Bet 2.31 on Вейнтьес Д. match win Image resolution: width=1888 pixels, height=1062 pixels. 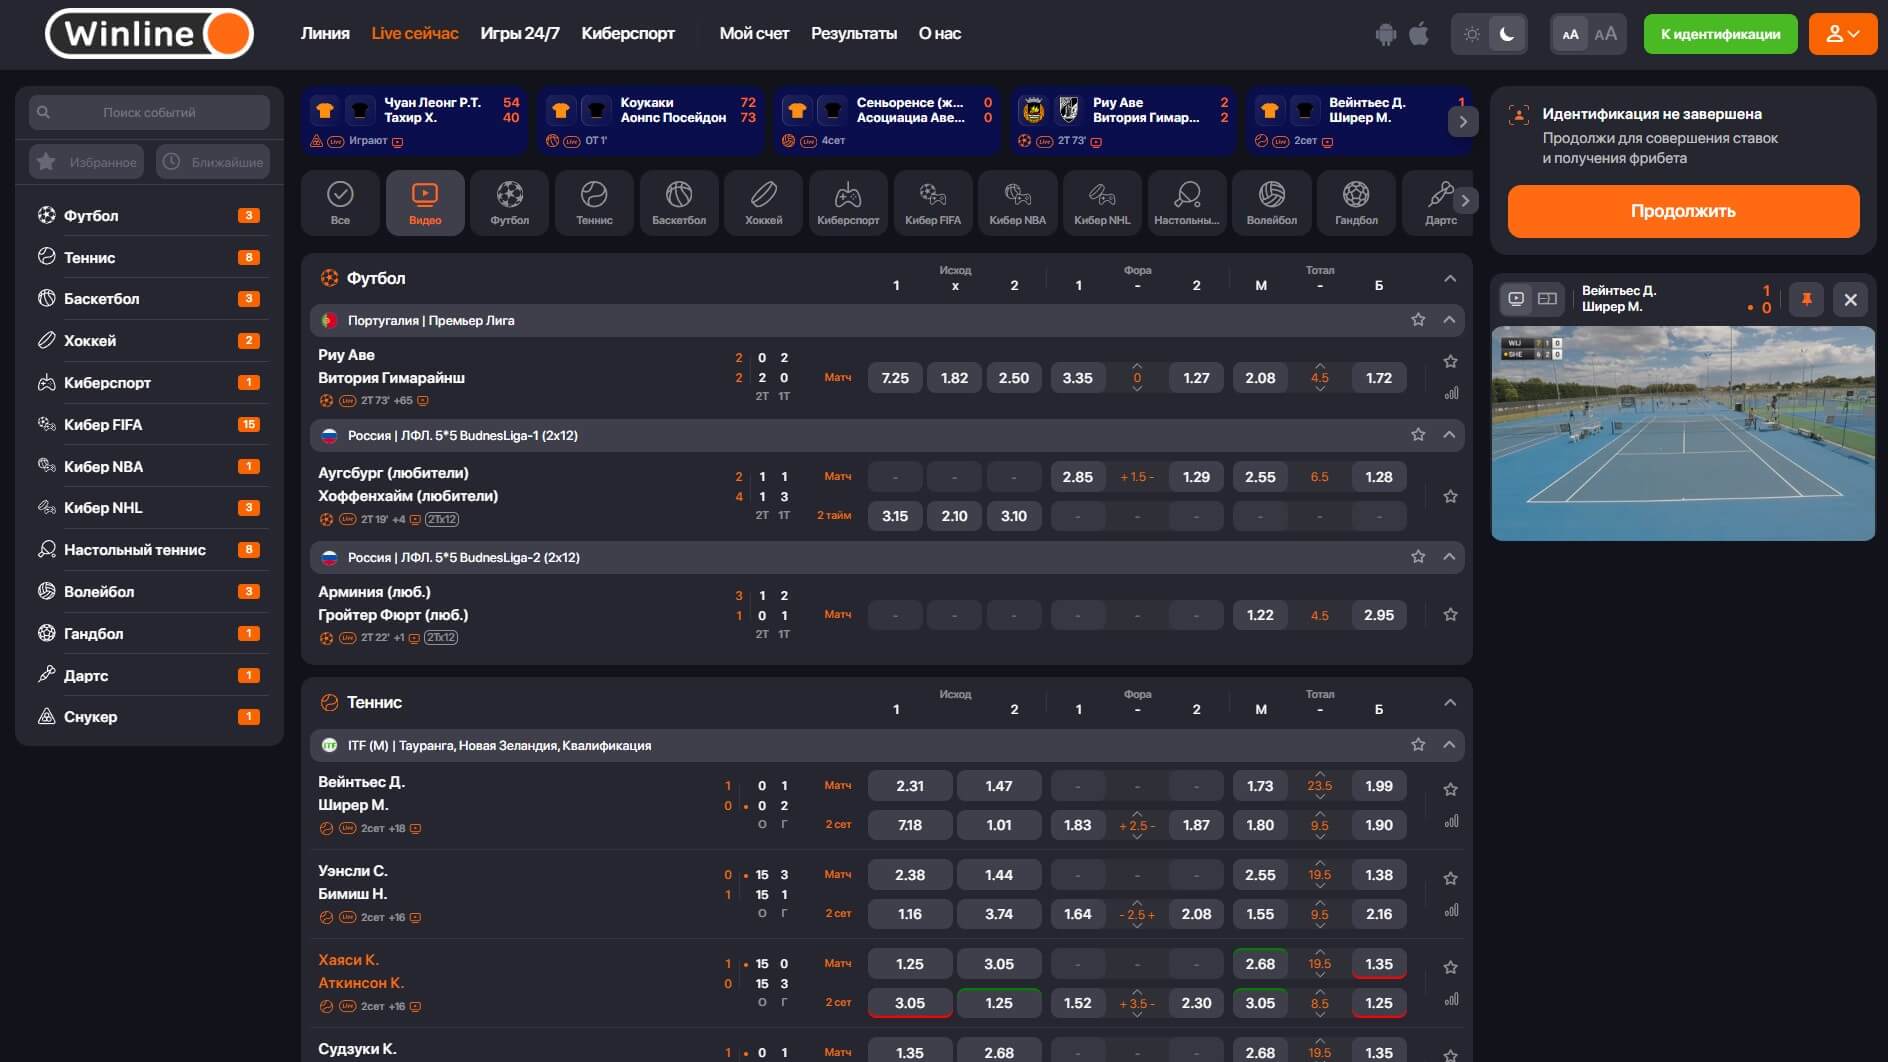pos(910,786)
